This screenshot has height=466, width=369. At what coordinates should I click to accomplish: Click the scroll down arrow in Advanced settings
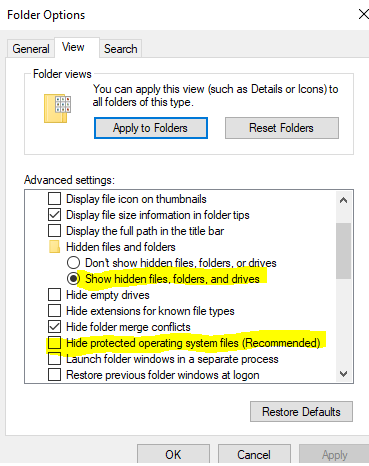pos(343,374)
